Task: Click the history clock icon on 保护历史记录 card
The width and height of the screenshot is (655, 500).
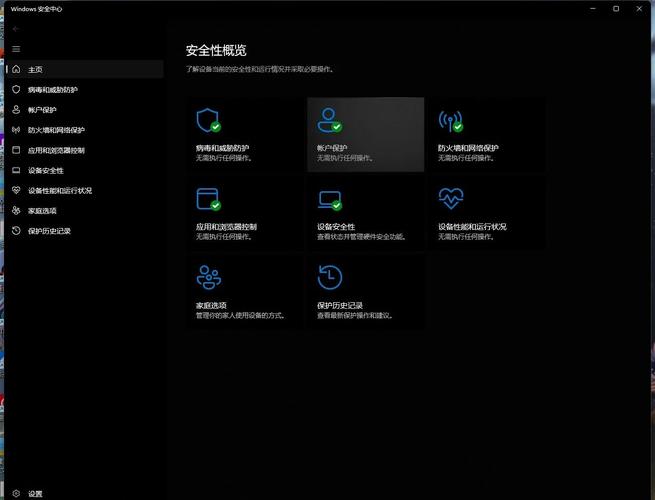Action: pyautogui.click(x=330, y=277)
